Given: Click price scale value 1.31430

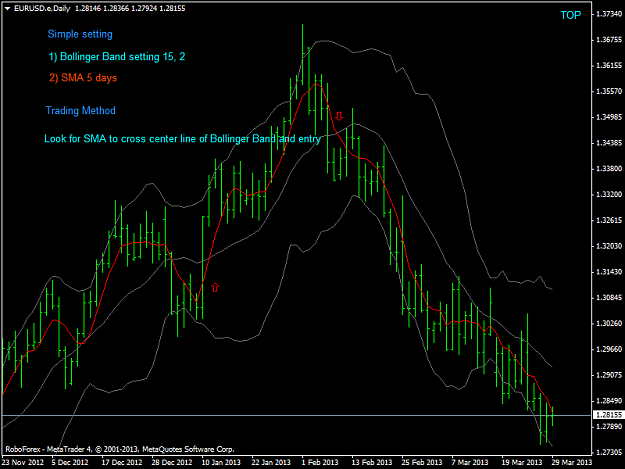Looking at the screenshot, I should [x=609, y=272].
